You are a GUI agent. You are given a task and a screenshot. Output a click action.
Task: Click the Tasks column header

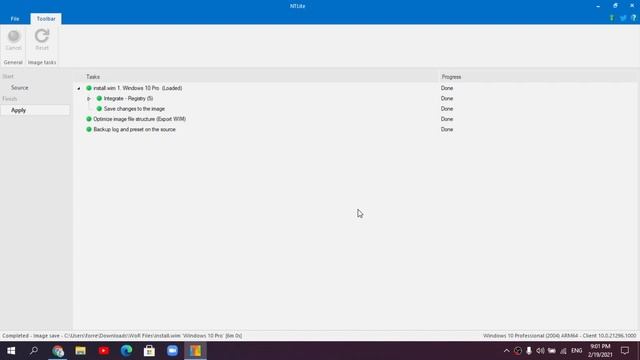(93, 77)
